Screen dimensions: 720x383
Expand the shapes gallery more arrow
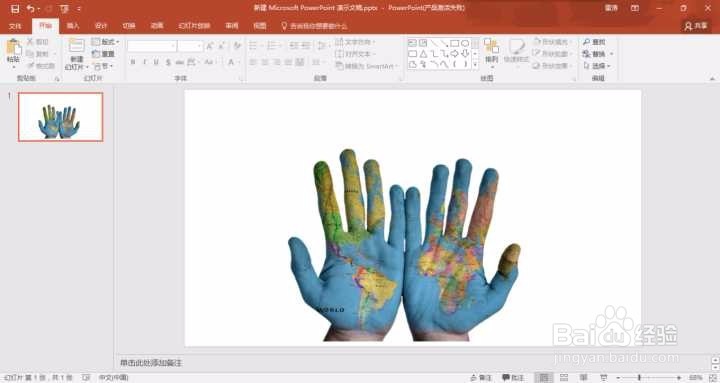(475, 65)
